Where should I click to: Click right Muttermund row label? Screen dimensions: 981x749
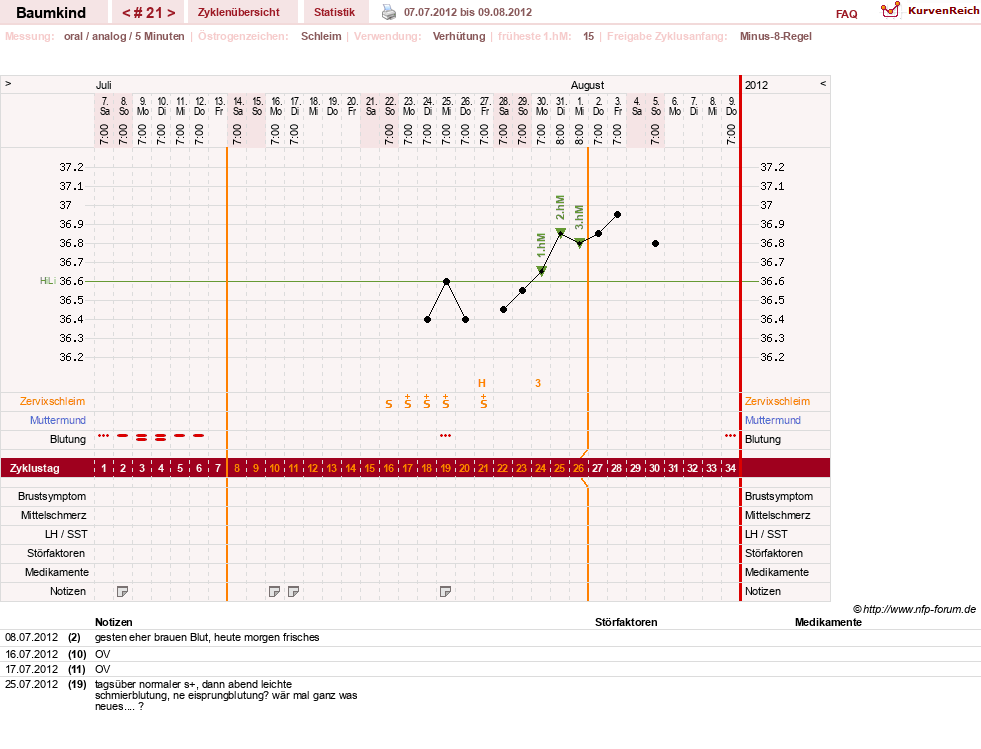[773, 420]
